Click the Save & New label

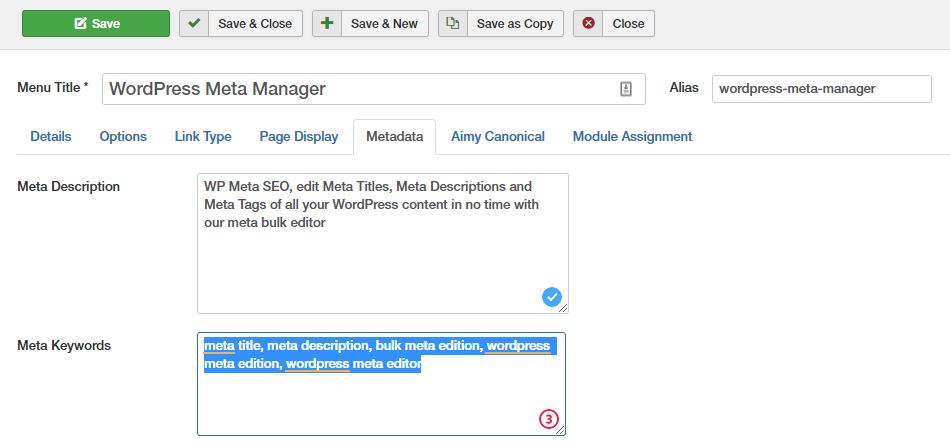click(x=385, y=24)
